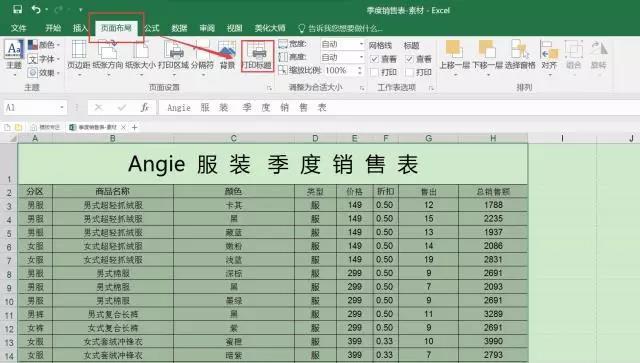This screenshot has width=640, height=363.
Task: Click Print Titles (打印标题) button
Action: (257, 56)
